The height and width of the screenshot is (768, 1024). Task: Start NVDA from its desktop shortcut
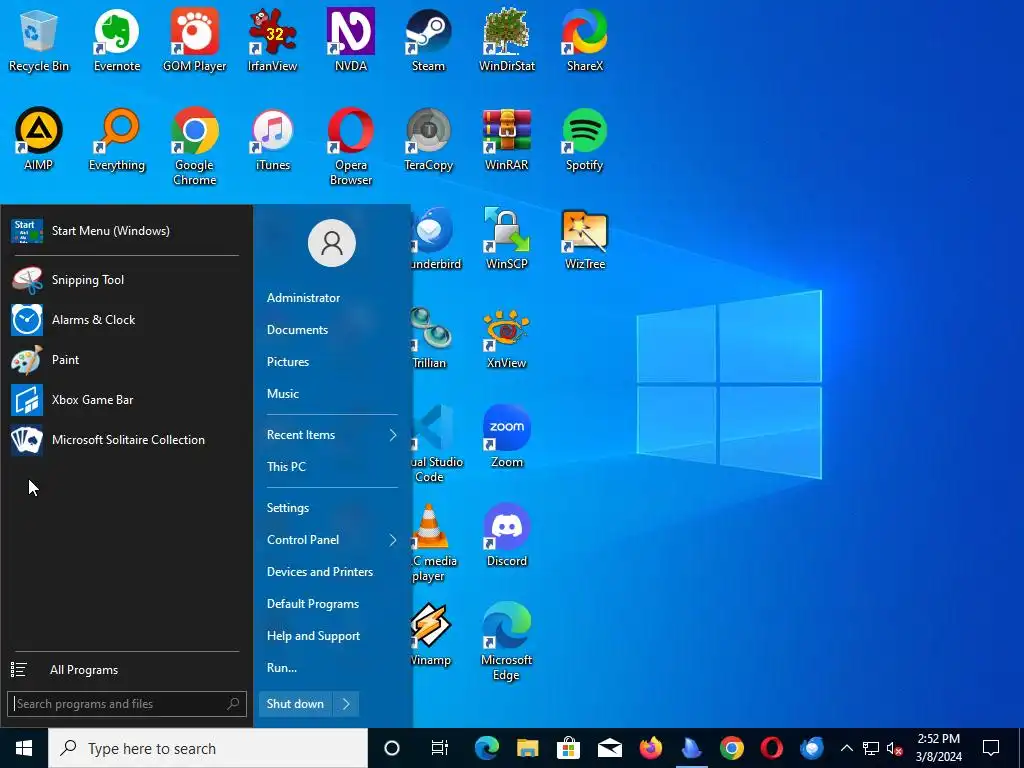click(351, 40)
